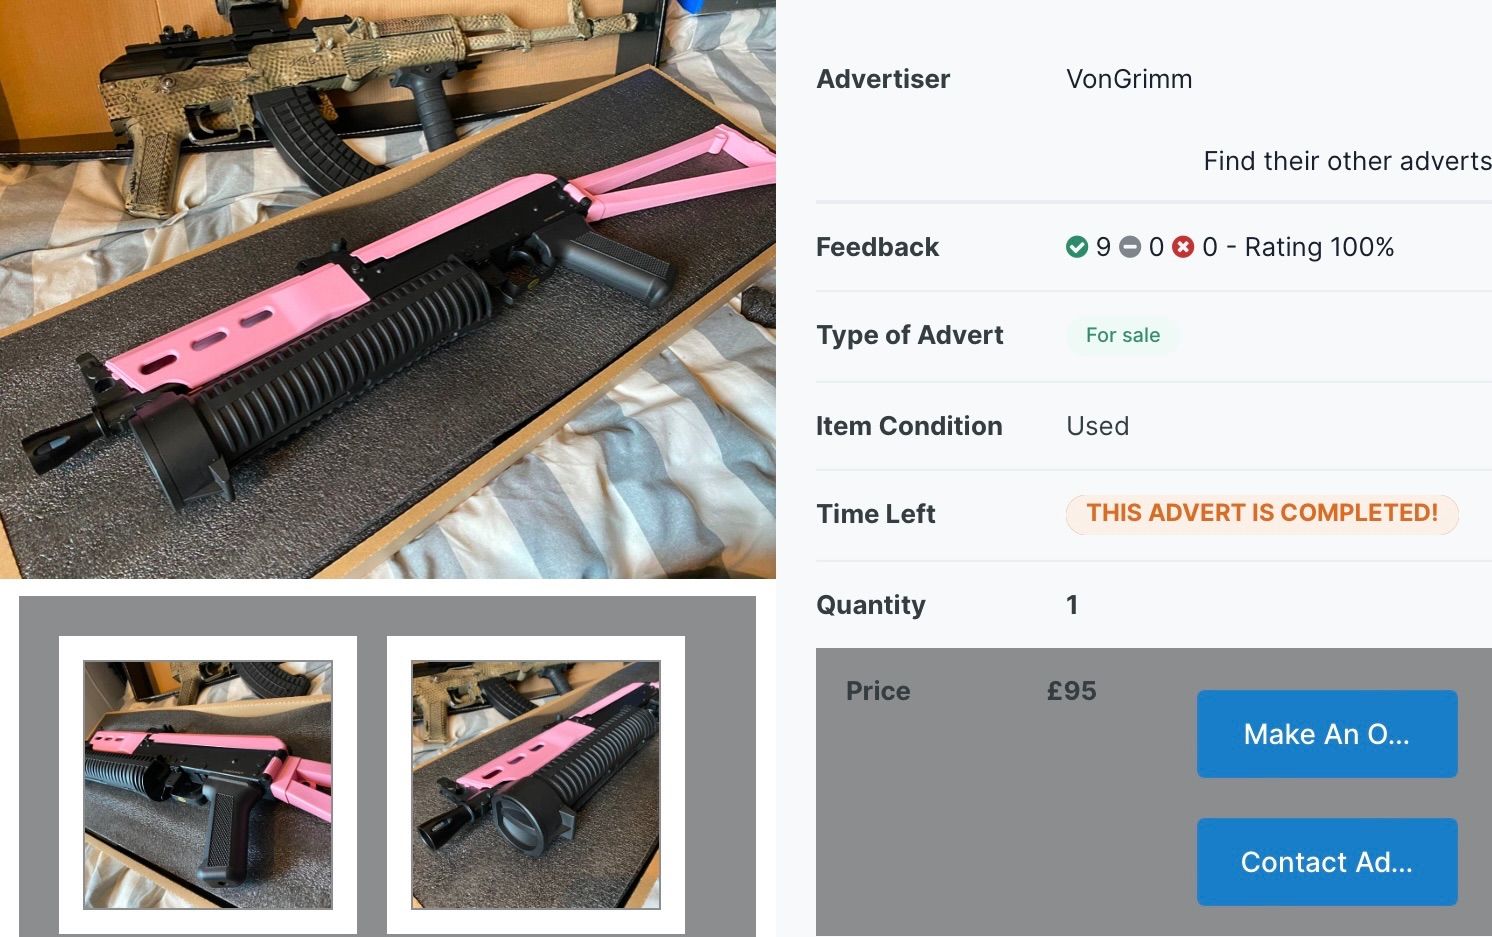Viewport: 1492px width, 937px height.
Task: Open the VonGrimm advertiser profile
Action: [1129, 79]
